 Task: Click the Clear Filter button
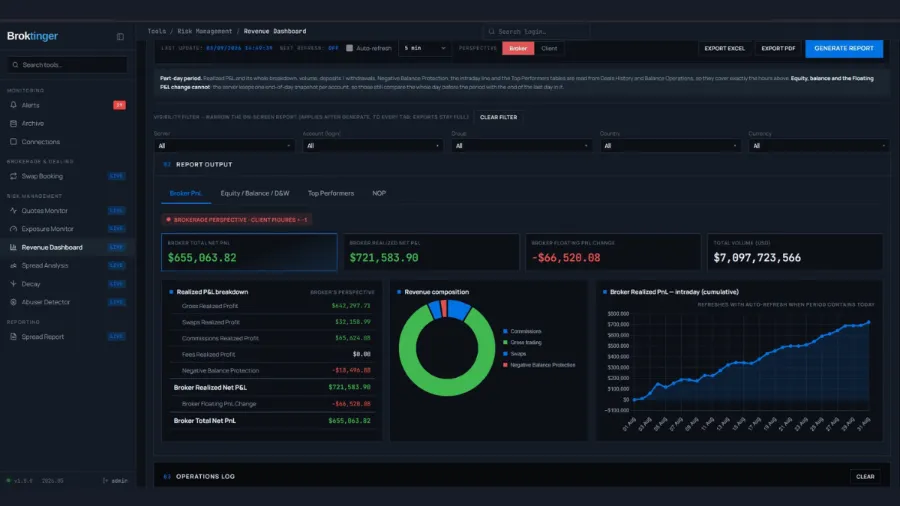498,117
